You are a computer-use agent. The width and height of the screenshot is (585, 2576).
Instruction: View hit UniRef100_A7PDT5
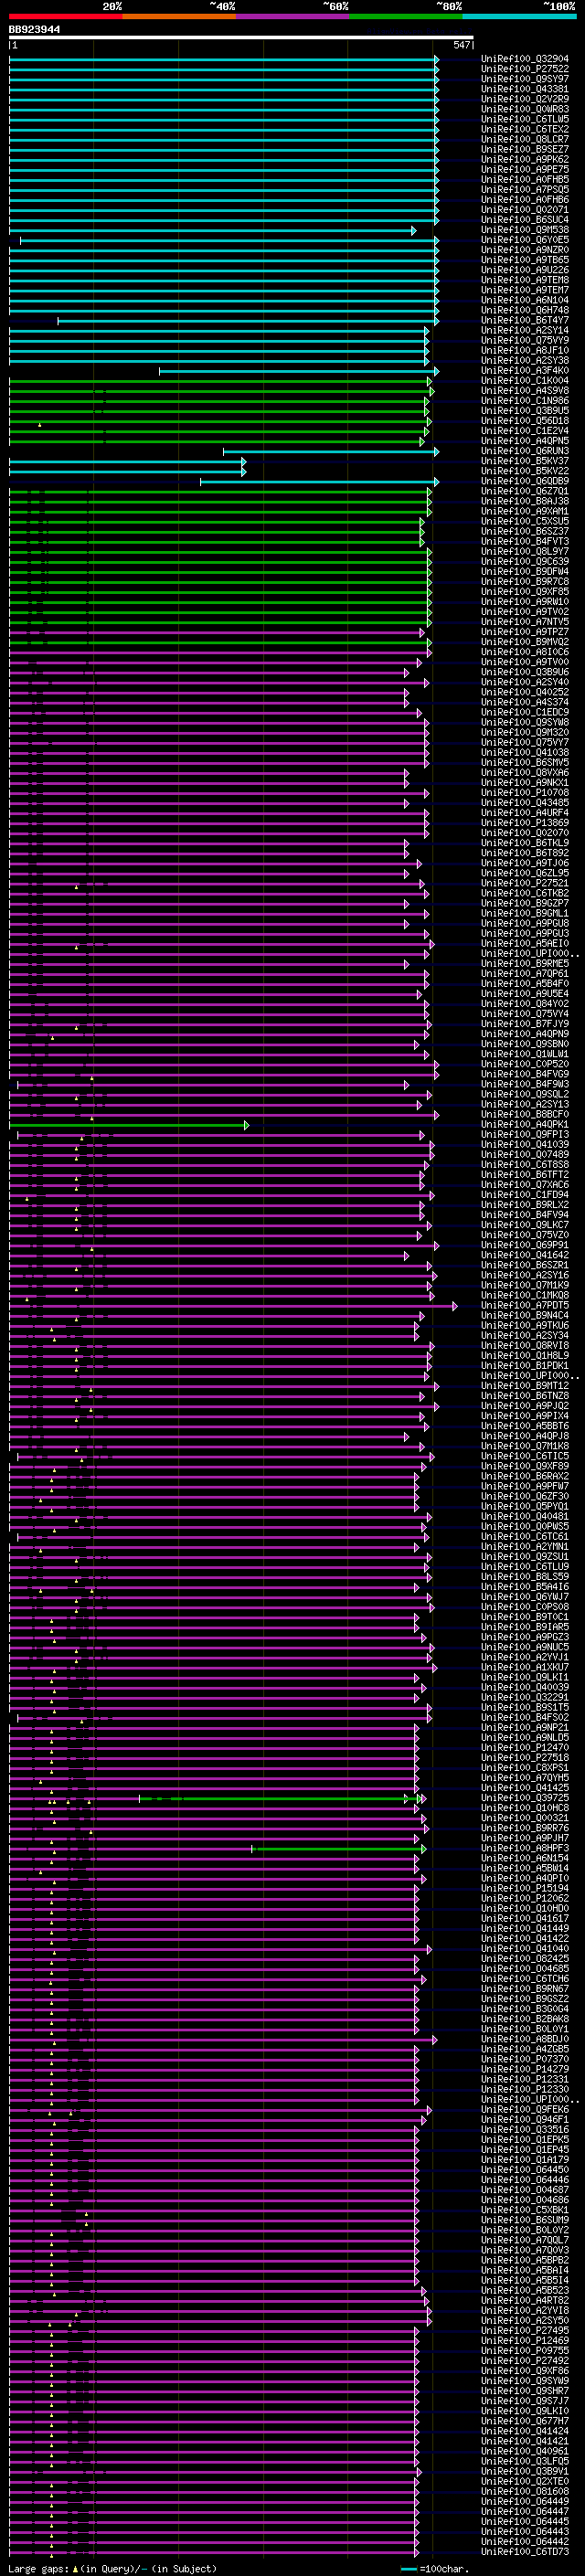point(524,1305)
